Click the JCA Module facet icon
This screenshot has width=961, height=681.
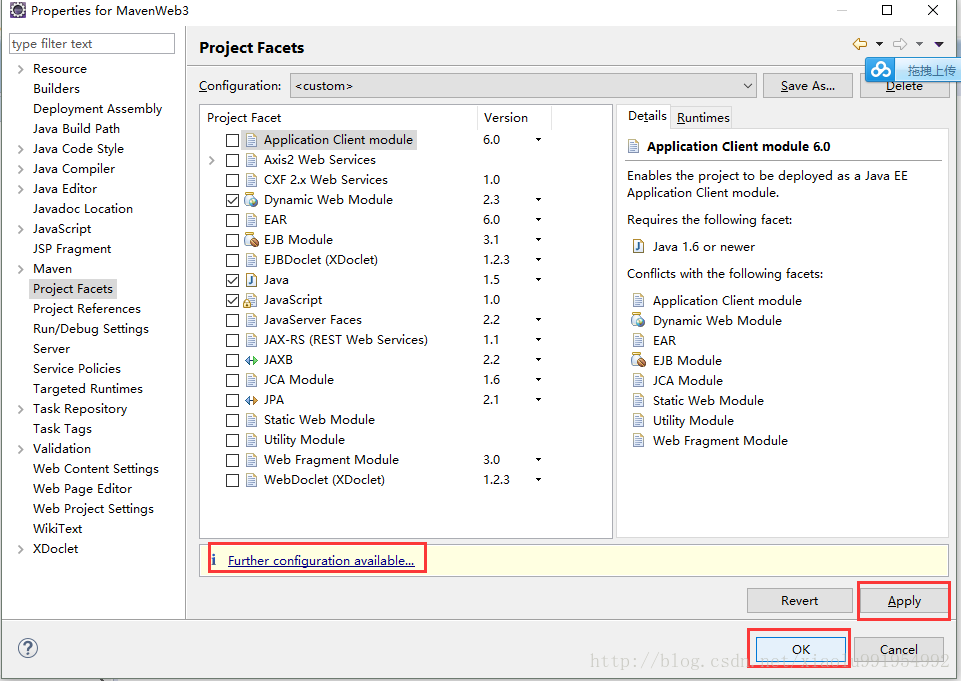[x=251, y=380]
